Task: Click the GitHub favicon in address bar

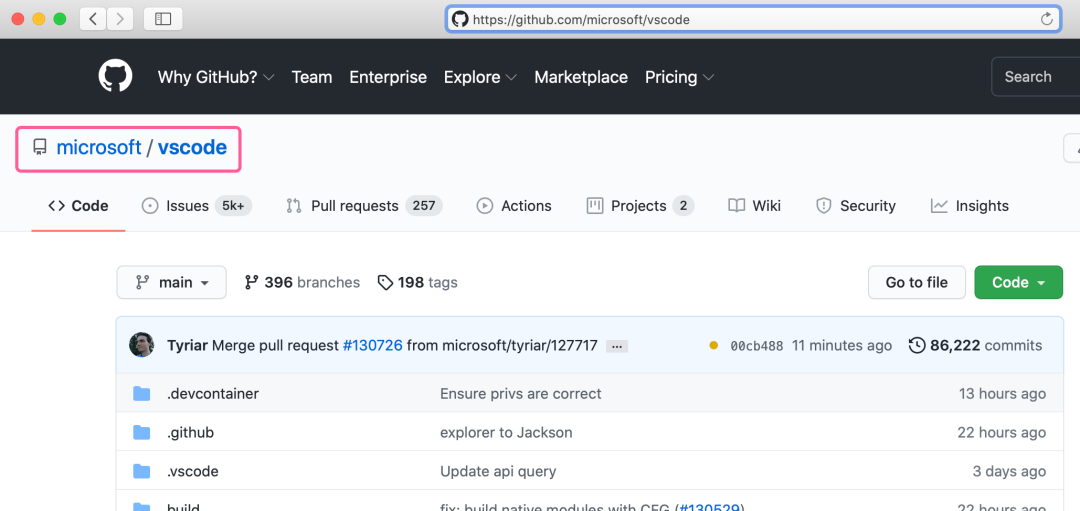Action: (x=459, y=19)
